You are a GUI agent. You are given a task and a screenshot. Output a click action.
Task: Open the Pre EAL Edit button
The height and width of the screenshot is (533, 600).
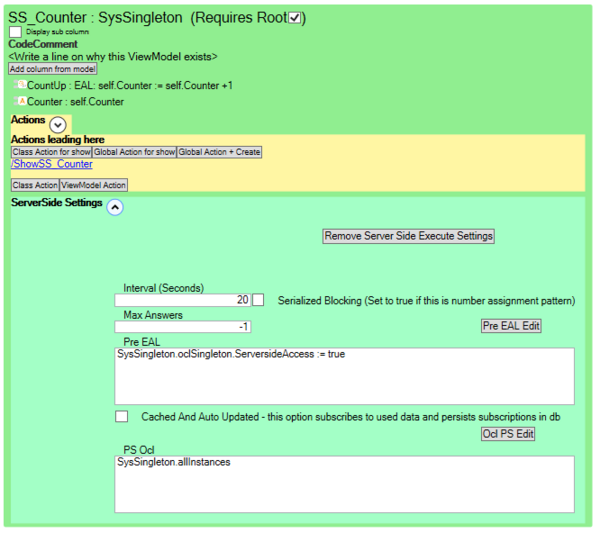coord(511,326)
